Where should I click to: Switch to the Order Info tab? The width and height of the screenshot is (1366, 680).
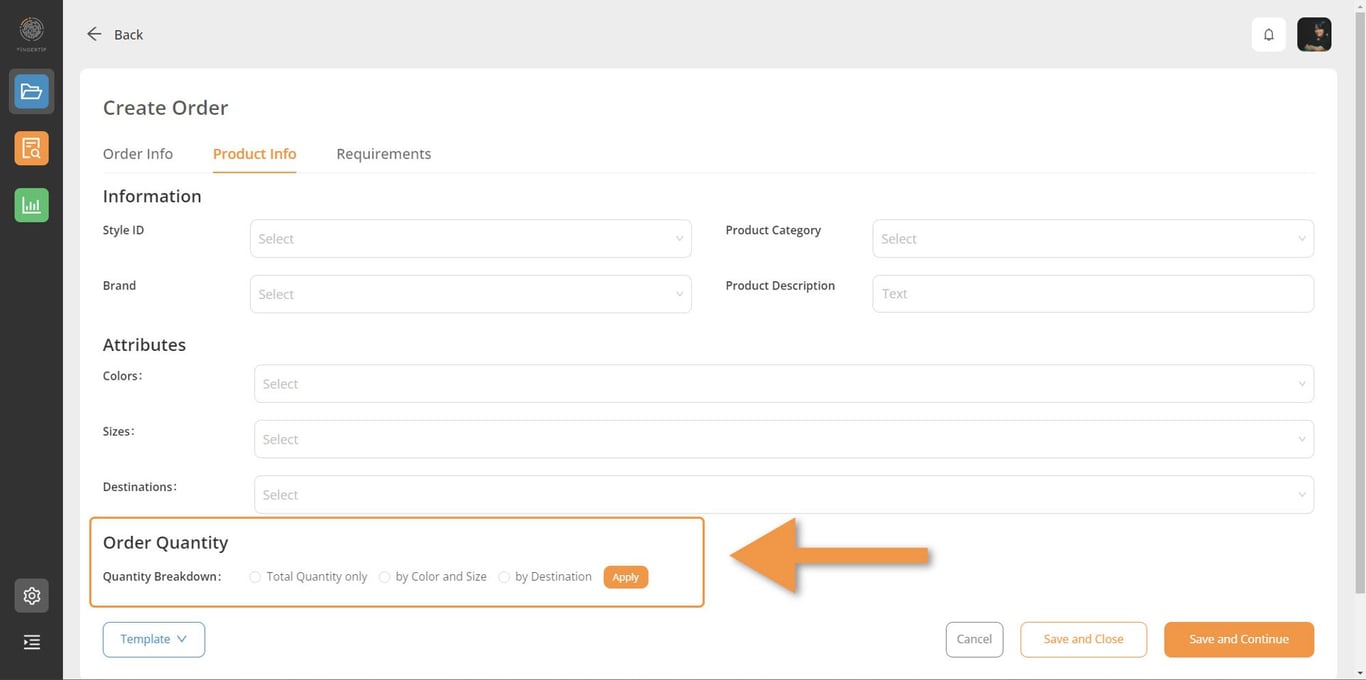[x=138, y=154]
